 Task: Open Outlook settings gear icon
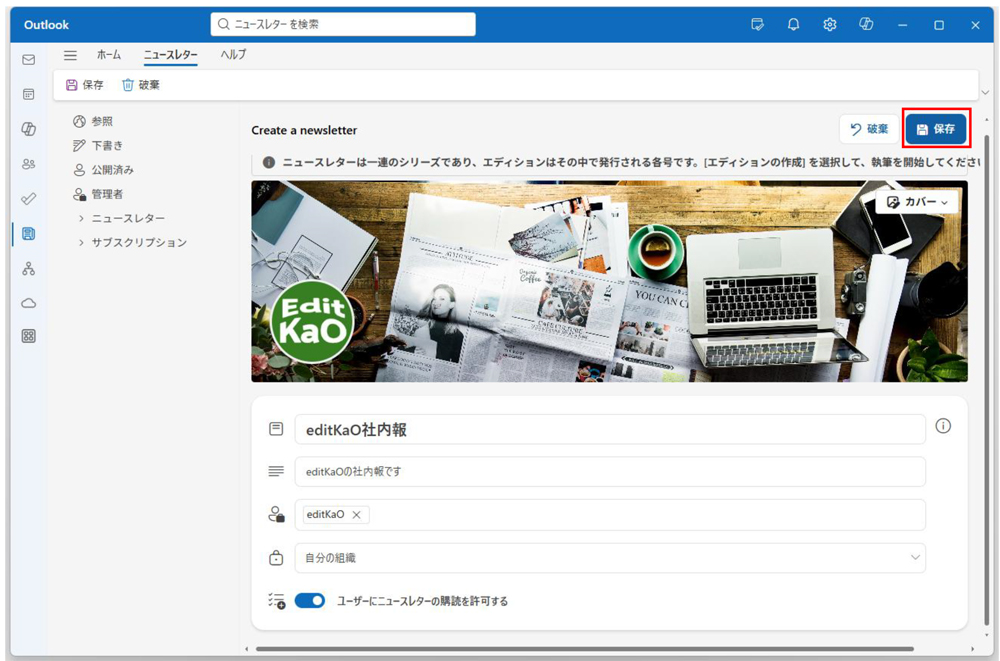tap(829, 24)
